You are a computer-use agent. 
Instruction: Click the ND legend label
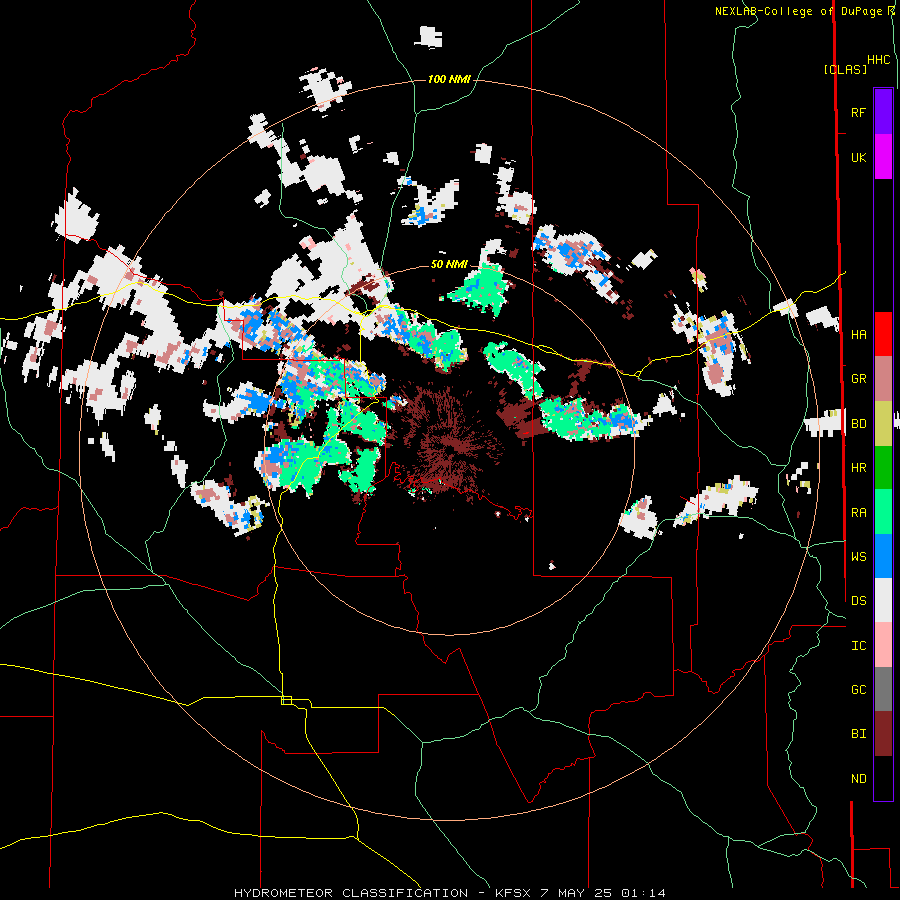pyautogui.click(x=858, y=779)
